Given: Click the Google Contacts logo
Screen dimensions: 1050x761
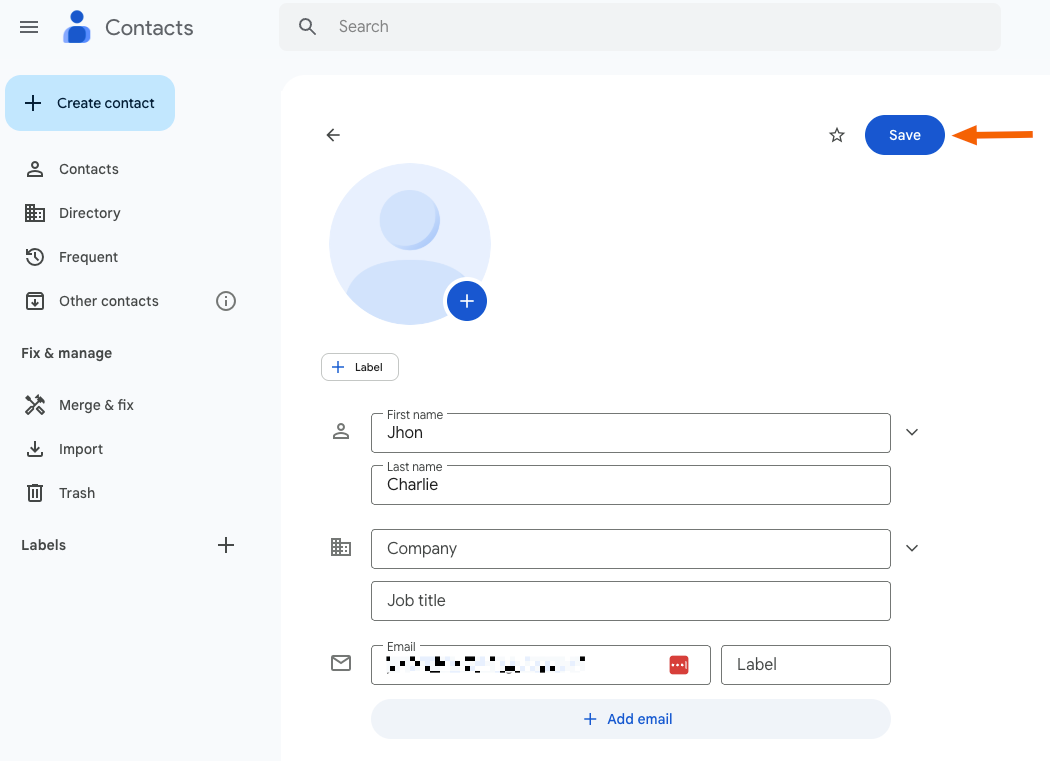Looking at the screenshot, I should pyautogui.click(x=76, y=27).
